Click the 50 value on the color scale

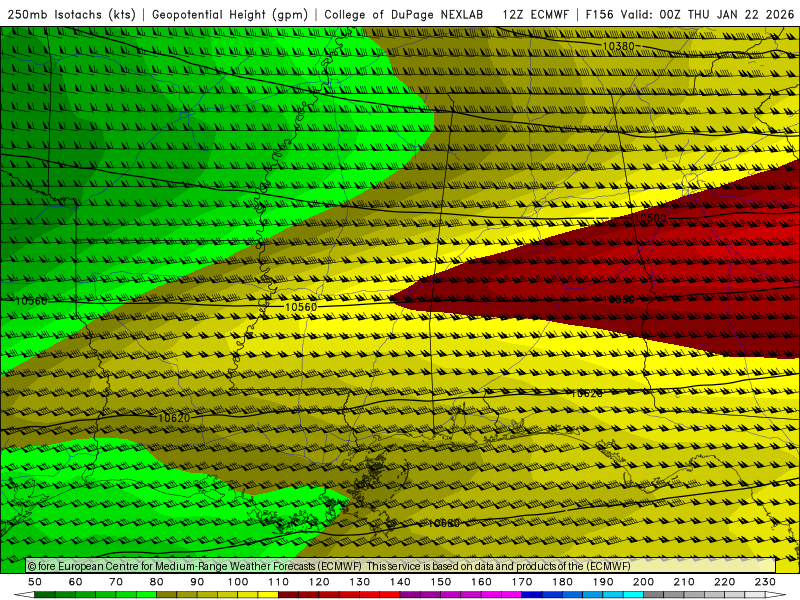35,582
